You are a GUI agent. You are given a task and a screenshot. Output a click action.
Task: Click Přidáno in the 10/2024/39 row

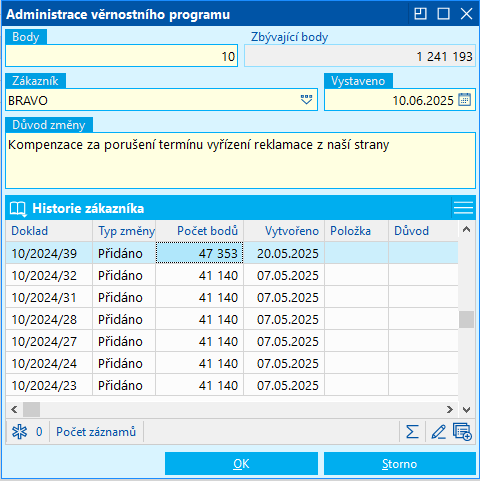(124, 253)
